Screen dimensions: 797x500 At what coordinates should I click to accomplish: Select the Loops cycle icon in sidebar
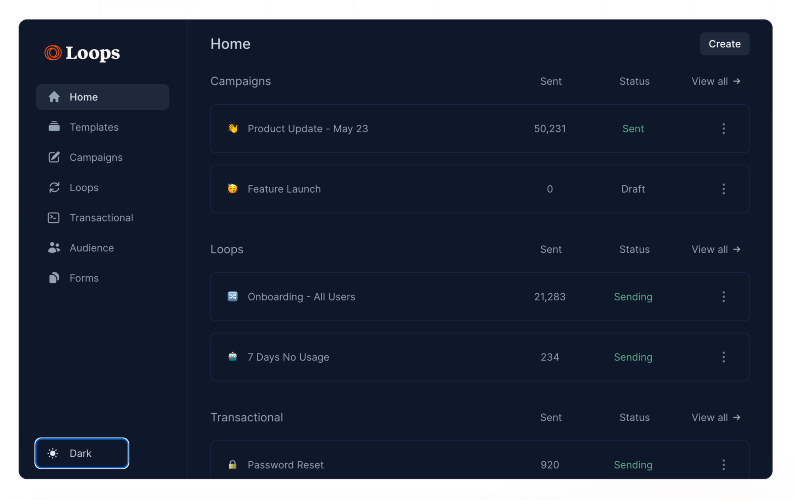[54, 187]
